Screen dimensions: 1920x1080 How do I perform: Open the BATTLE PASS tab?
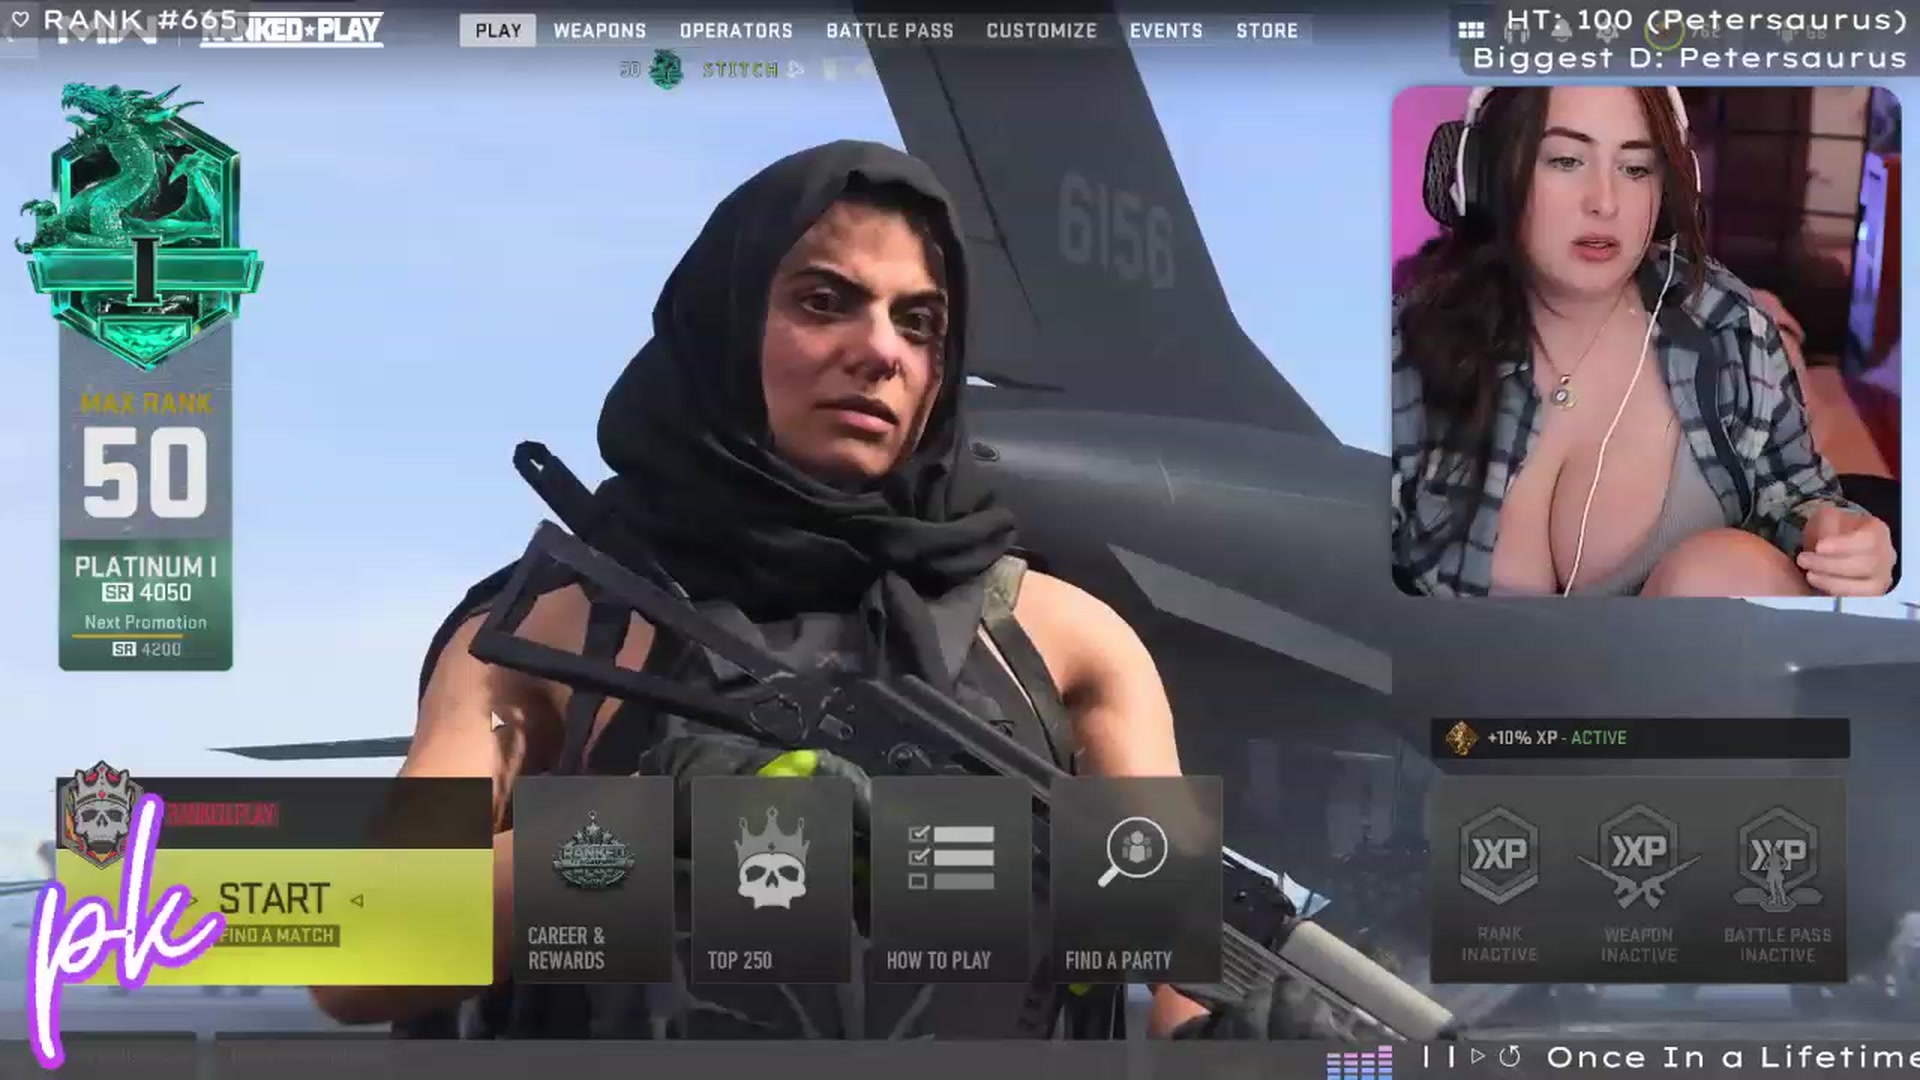coord(890,31)
